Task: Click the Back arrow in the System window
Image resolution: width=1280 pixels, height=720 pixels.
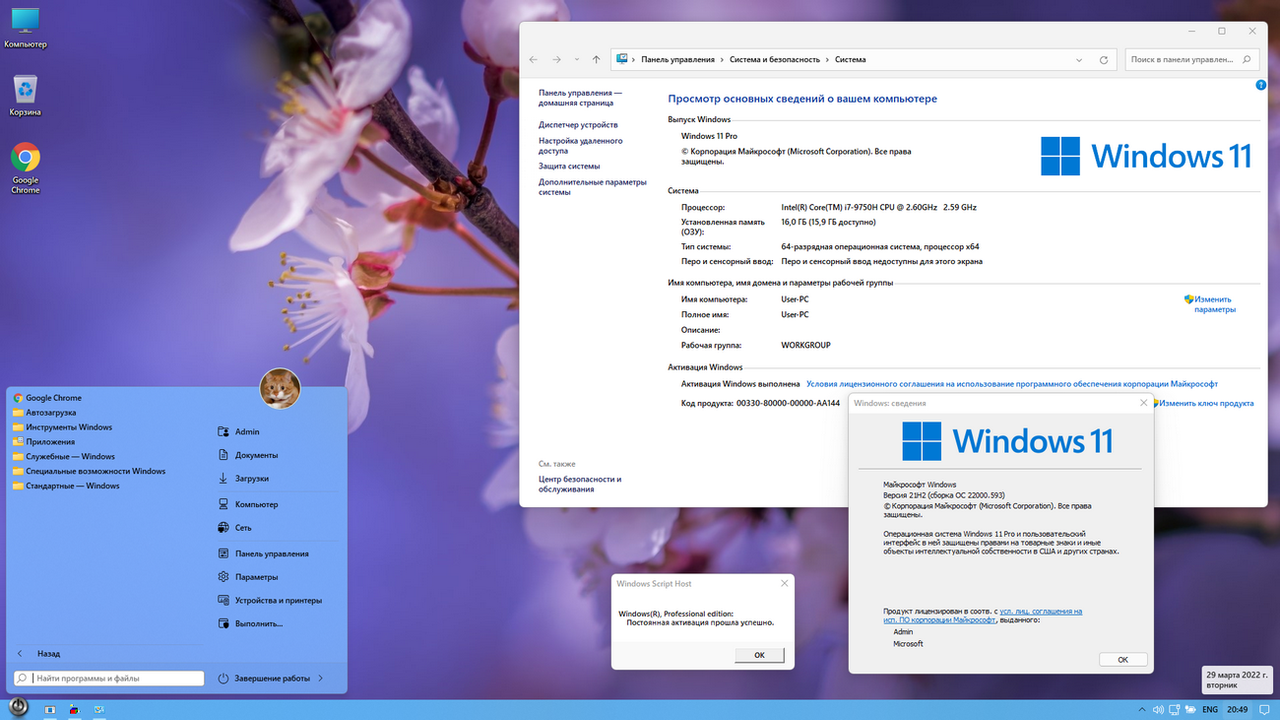Action: [x=534, y=60]
